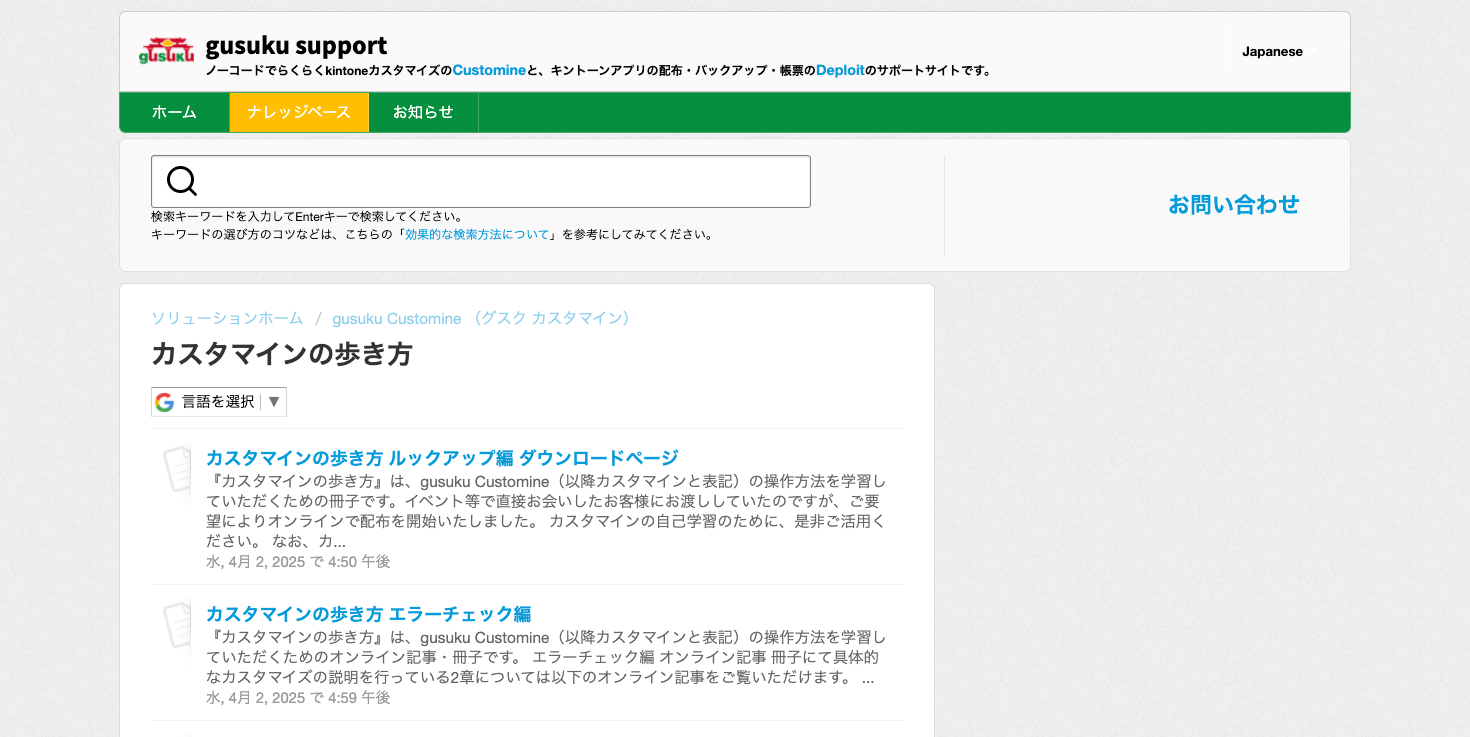Open 効果的な検索方法について link
The image size is (1470, 737).
[x=477, y=235]
